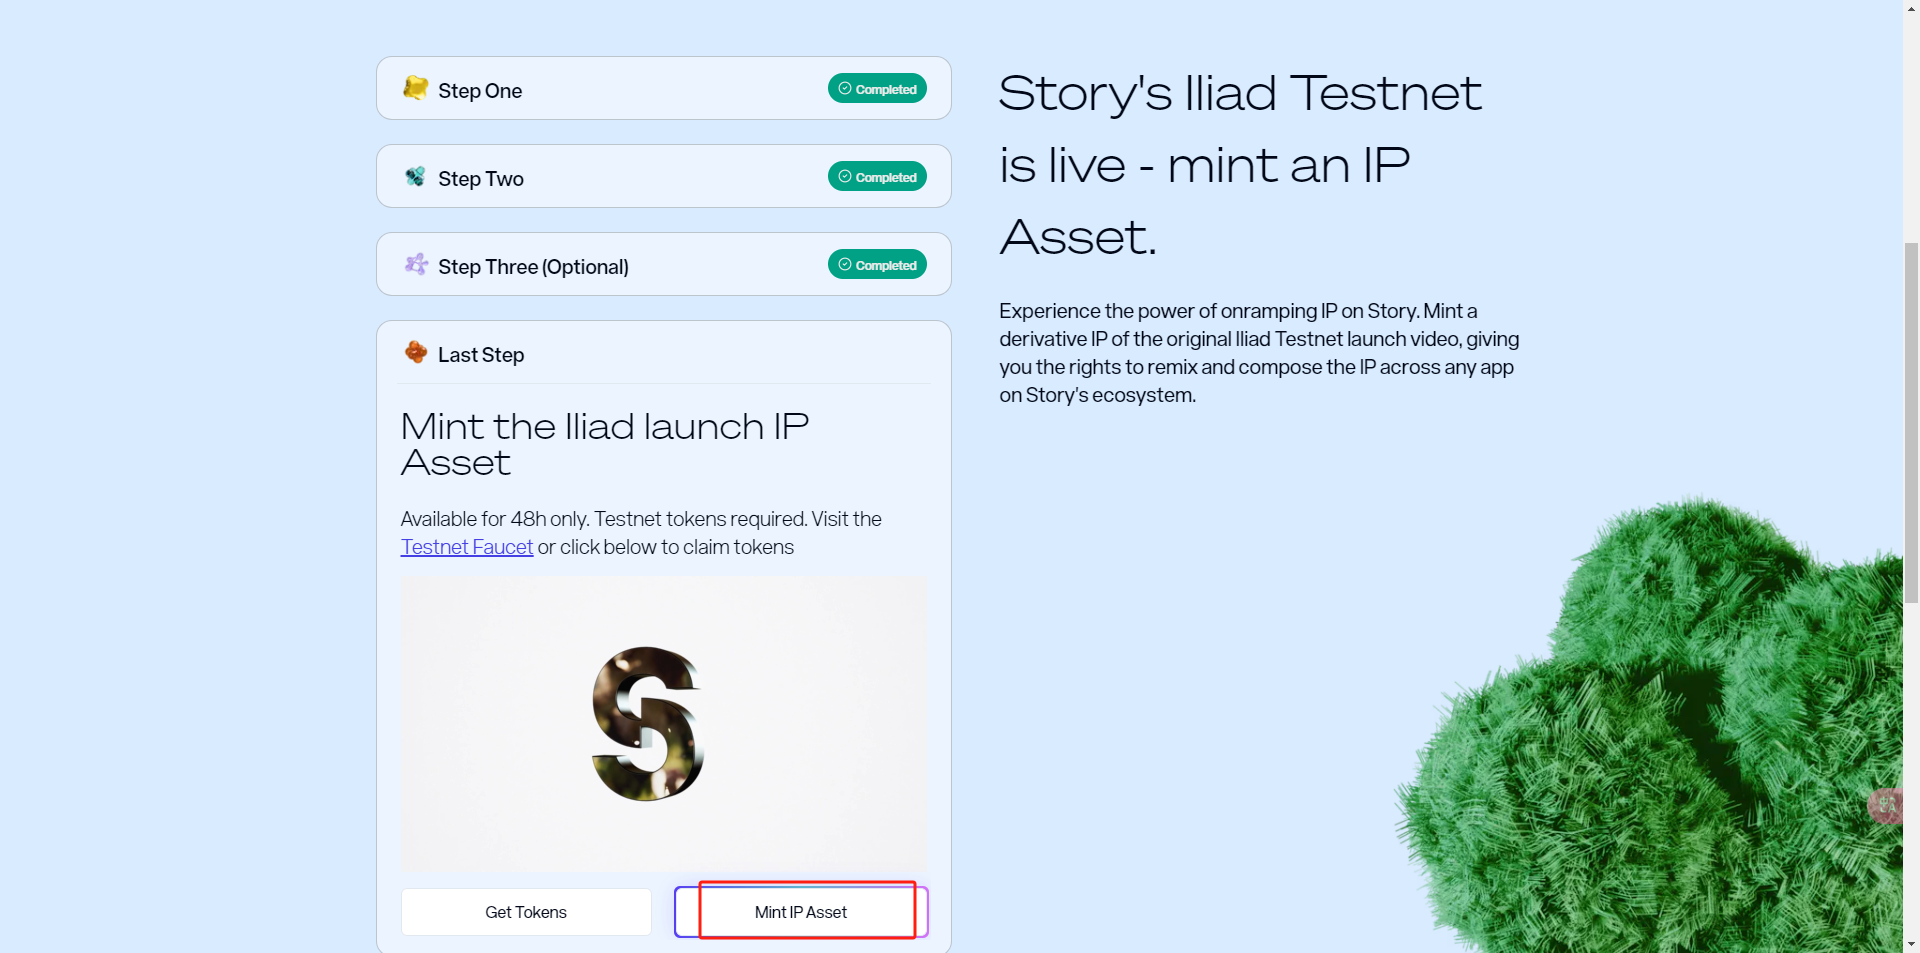Image resolution: width=1920 pixels, height=953 pixels.
Task: Click the Completed badge on Step One
Action: (877, 89)
